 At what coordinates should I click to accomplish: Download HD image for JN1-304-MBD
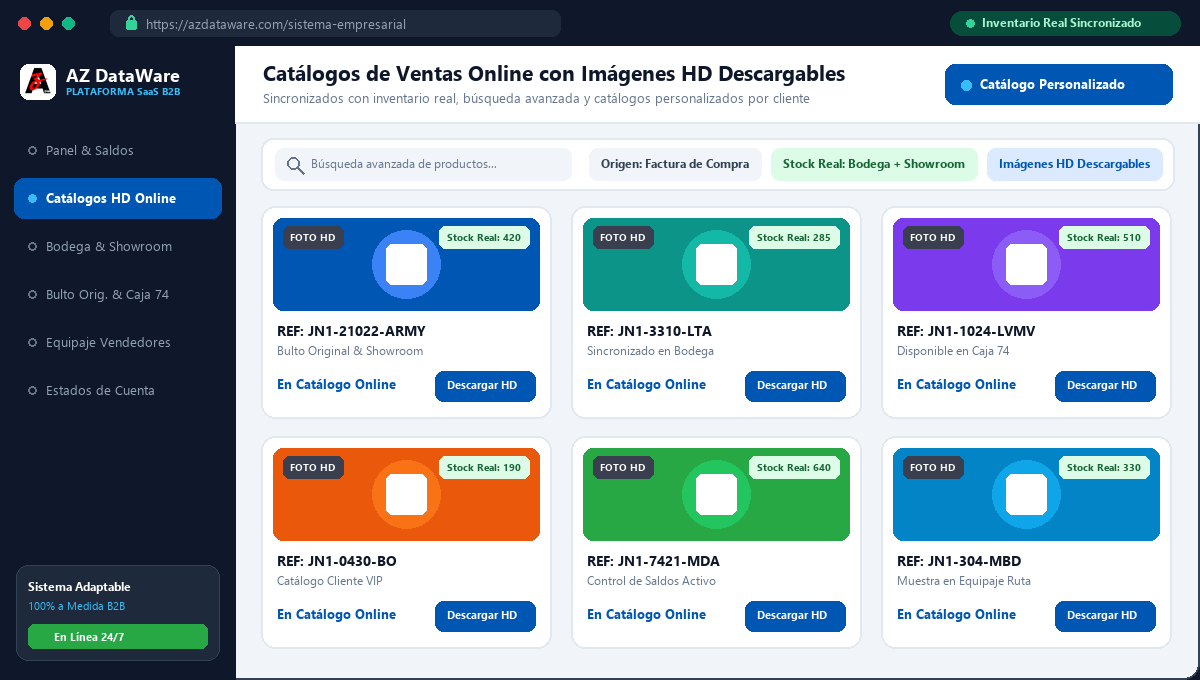pos(1105,616)
